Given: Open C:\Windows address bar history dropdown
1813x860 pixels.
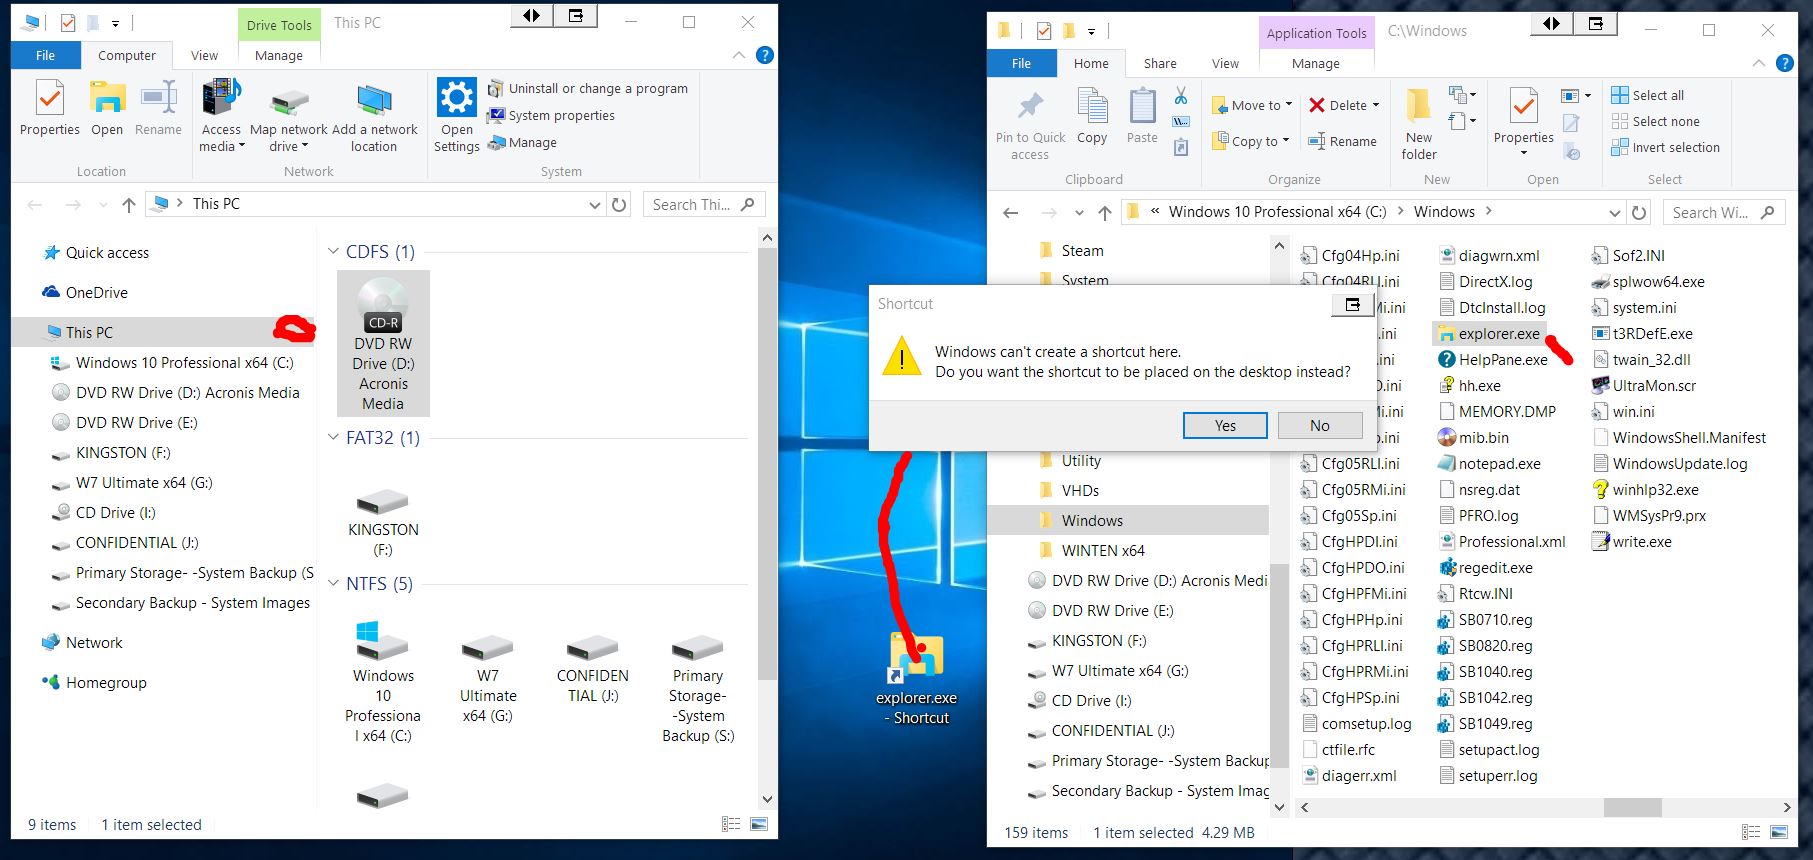Looking at the screenshot, I should 1614,212.
